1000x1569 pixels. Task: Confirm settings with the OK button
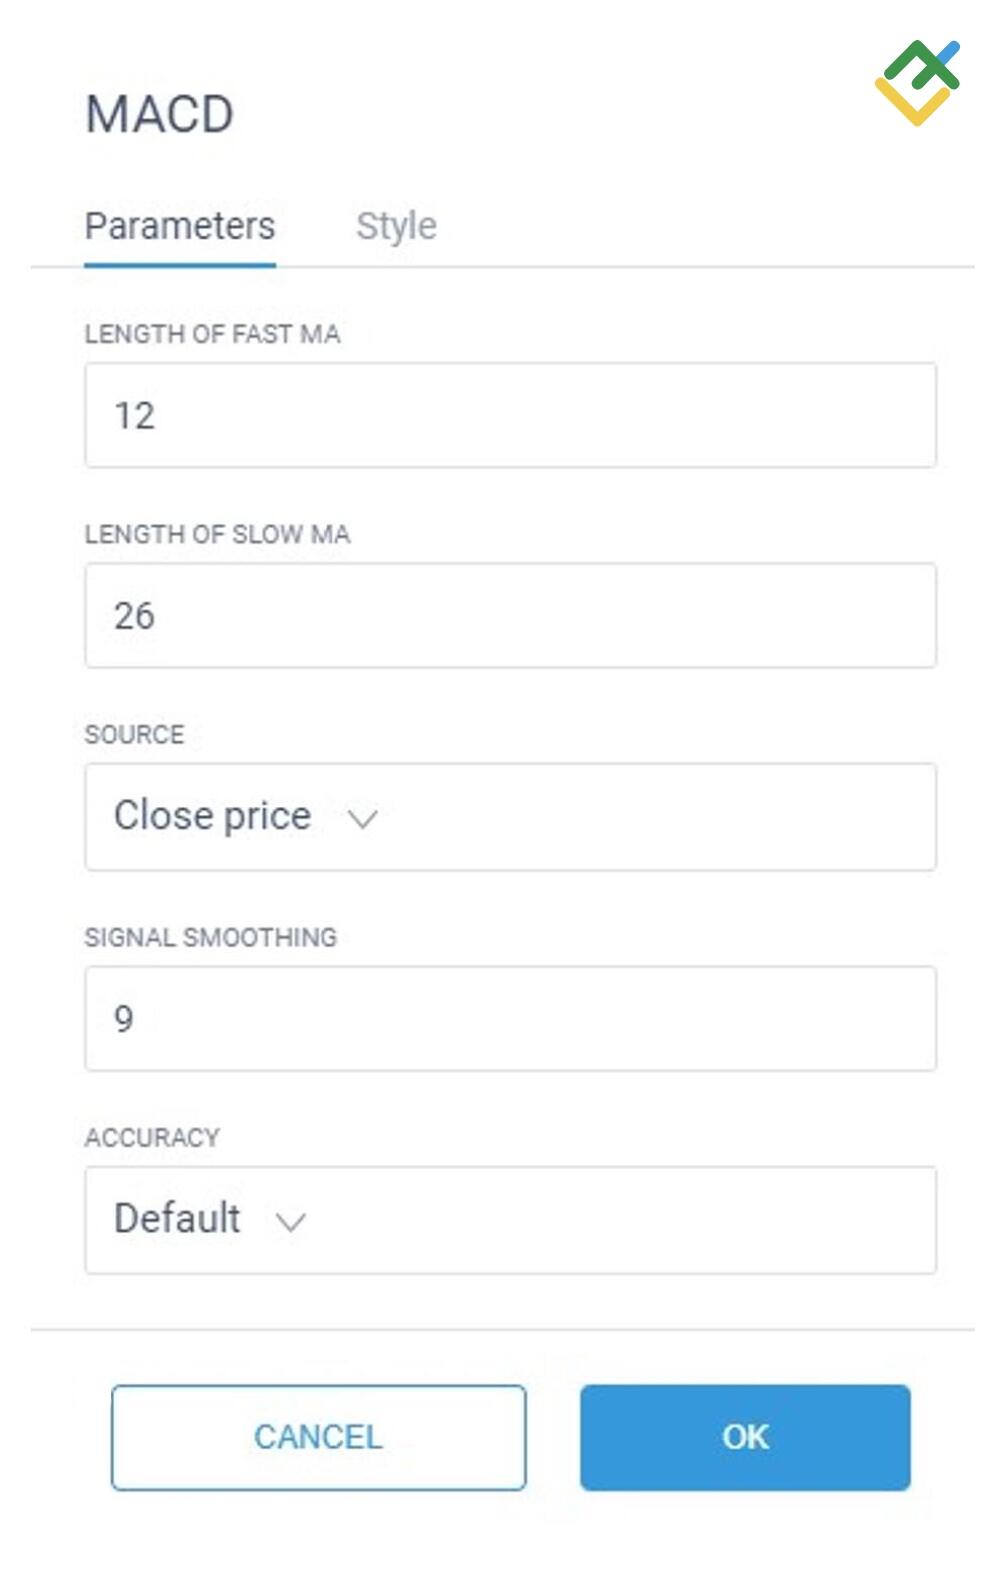pyautogui.click(x=745, y=1437)
